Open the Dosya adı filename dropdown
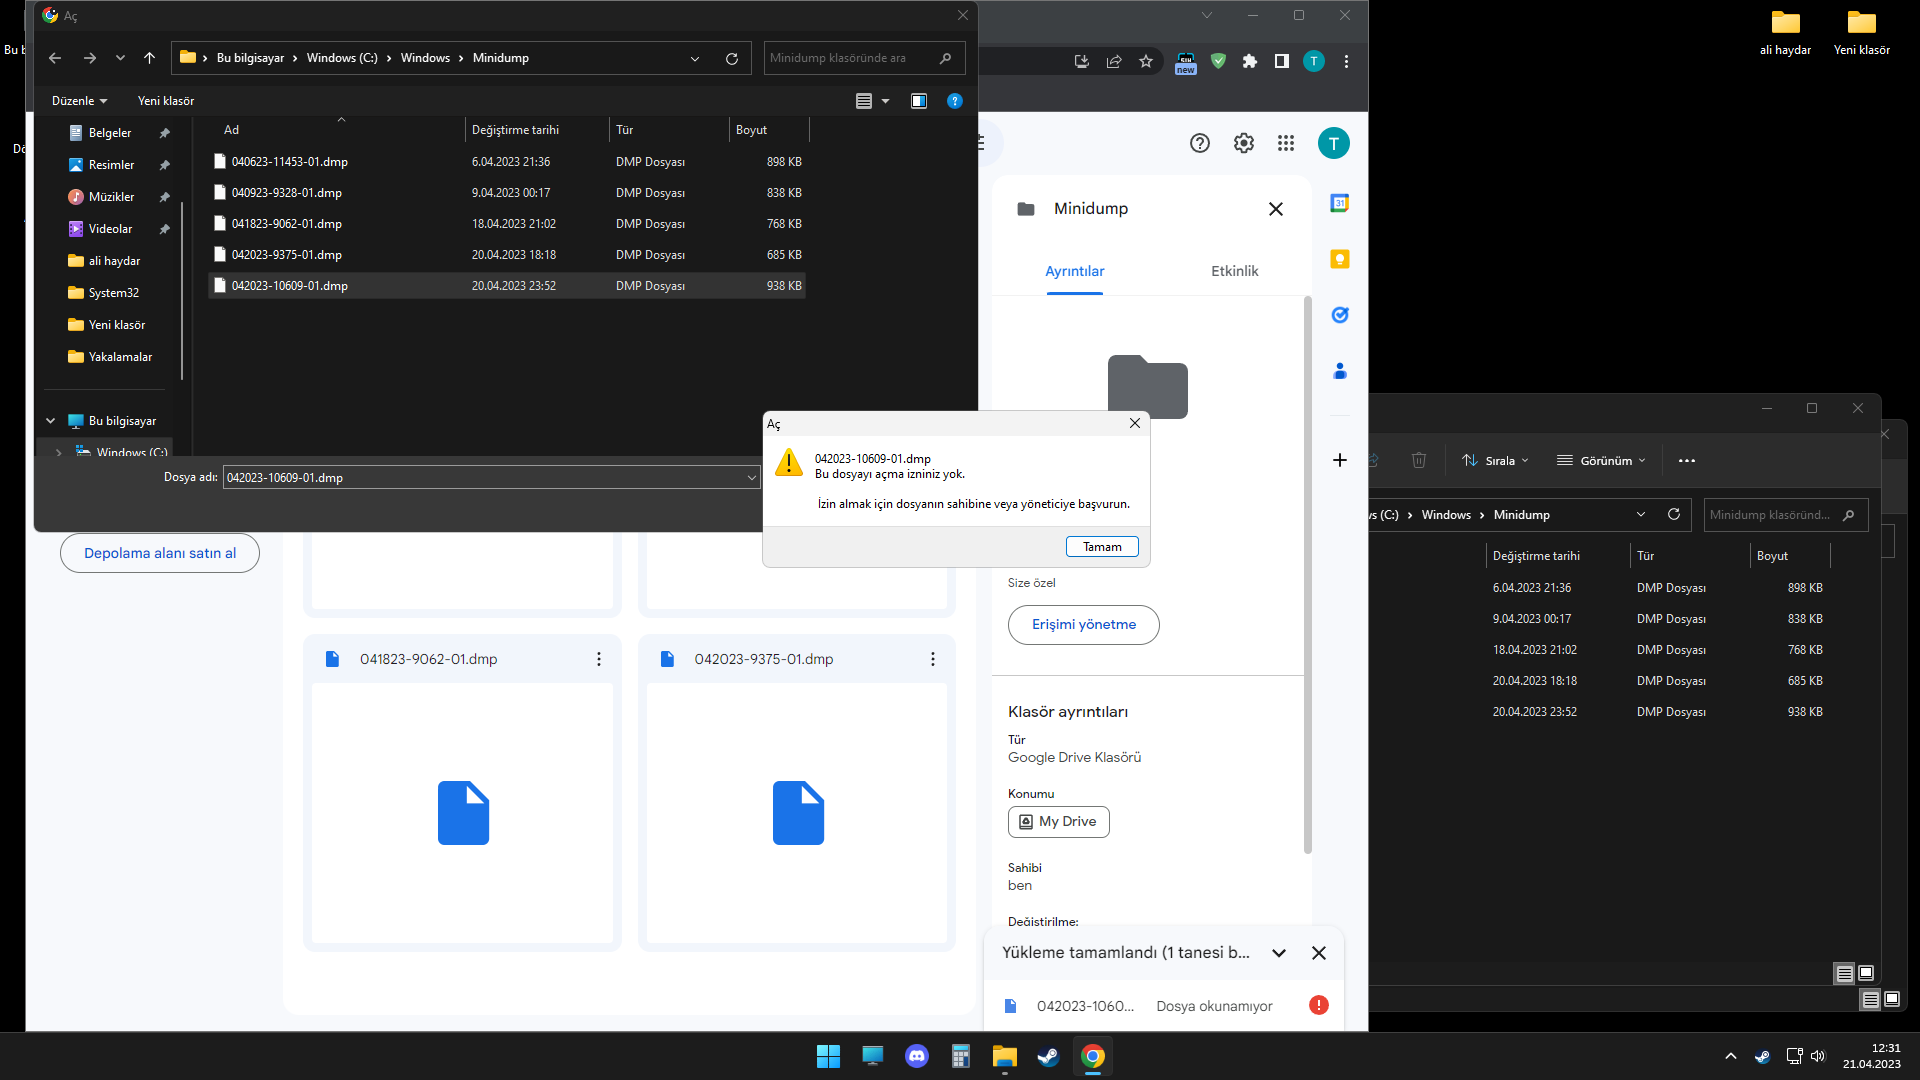 [x=751, y=478]
